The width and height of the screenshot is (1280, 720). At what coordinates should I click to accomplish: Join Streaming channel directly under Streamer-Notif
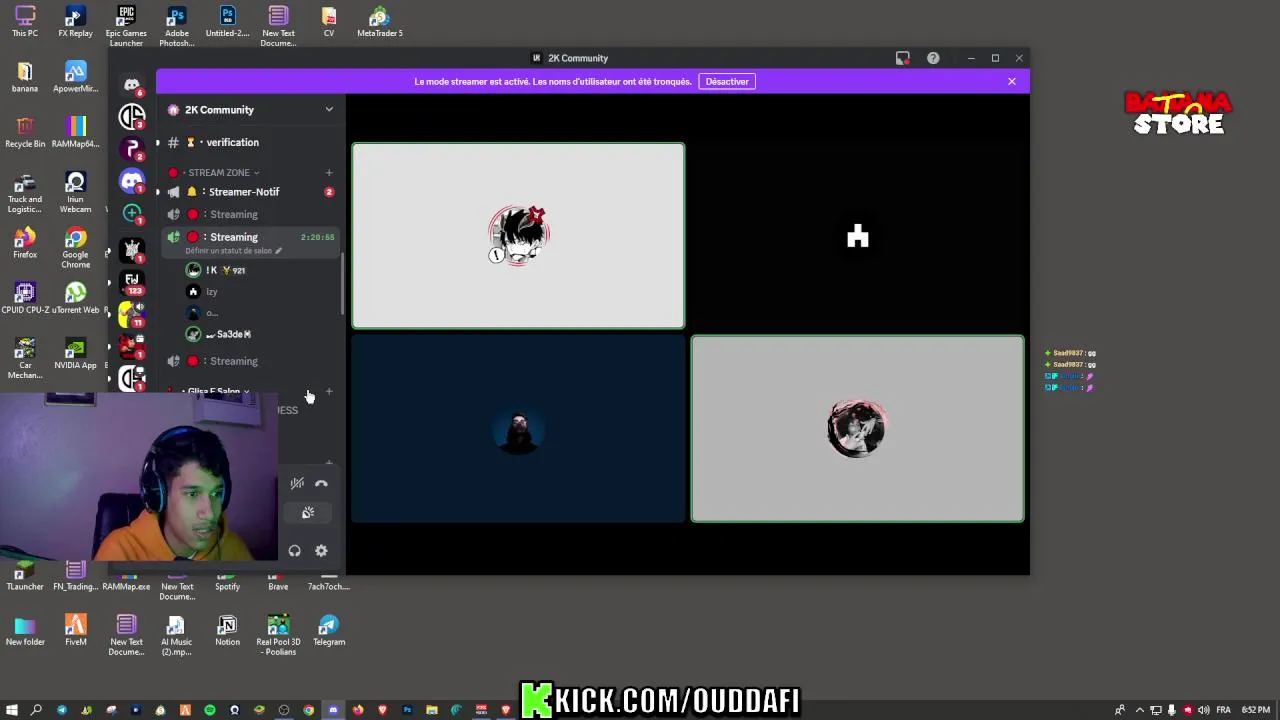point(249,215)
